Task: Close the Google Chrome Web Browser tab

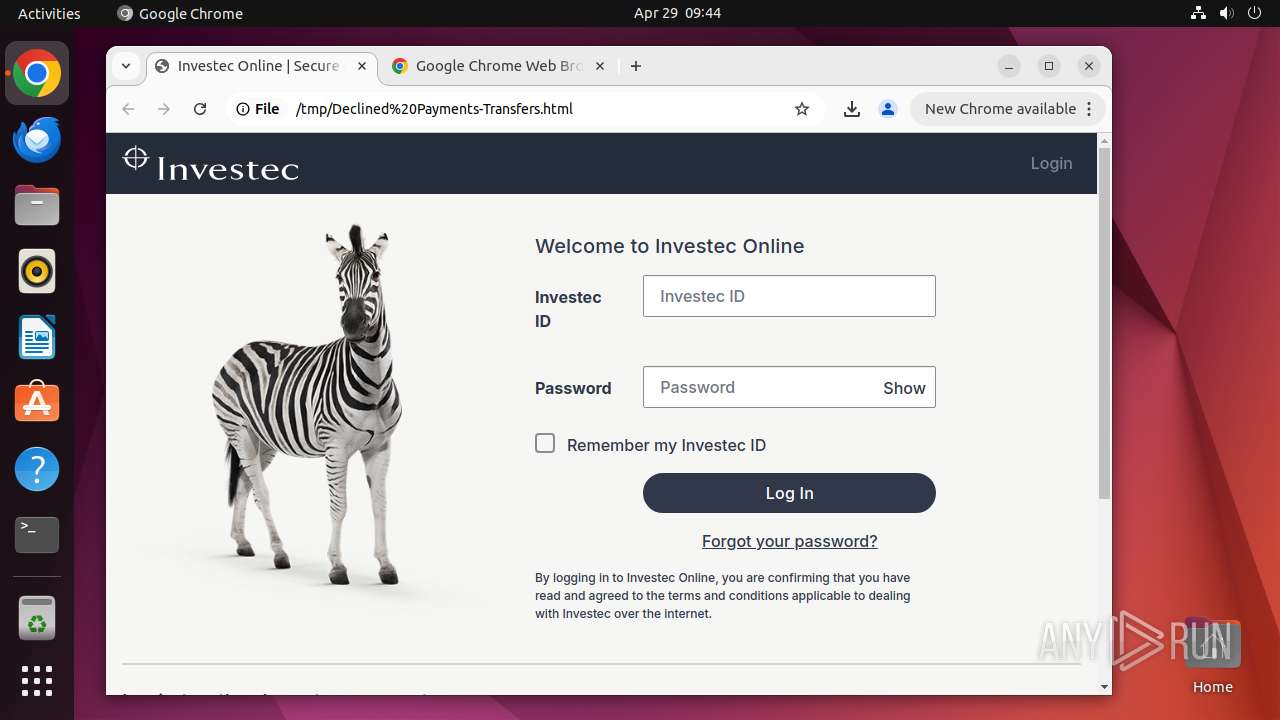Action: pyautogui.click(x=600, y=66)
